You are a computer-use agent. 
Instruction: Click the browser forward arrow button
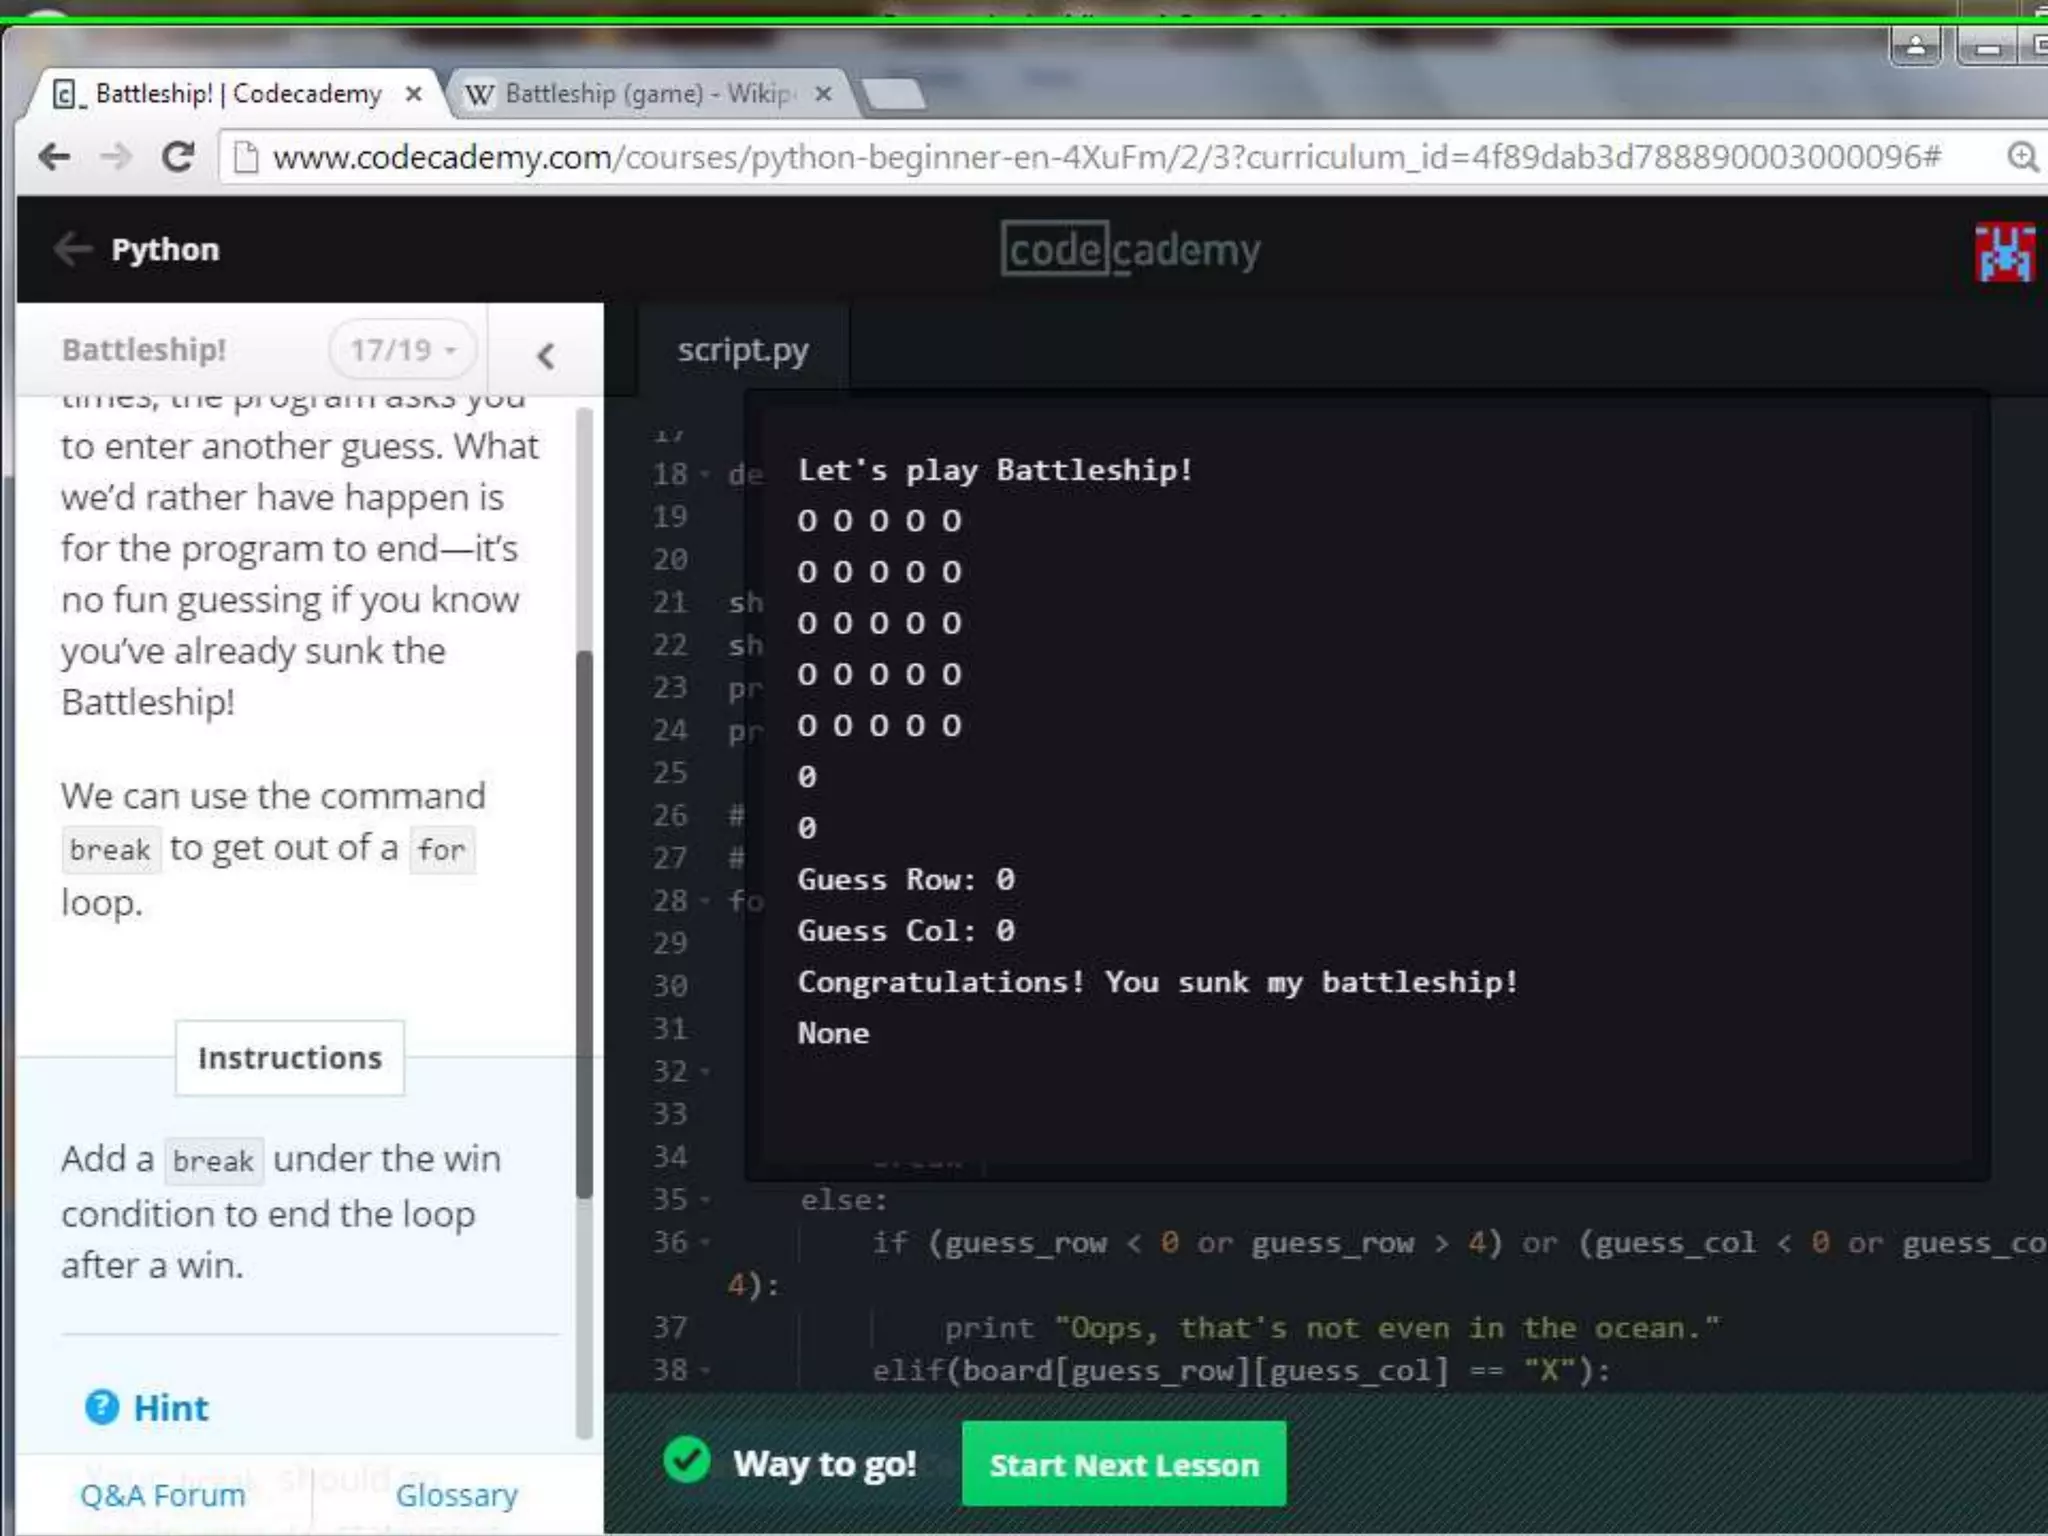tap(116, 157)
